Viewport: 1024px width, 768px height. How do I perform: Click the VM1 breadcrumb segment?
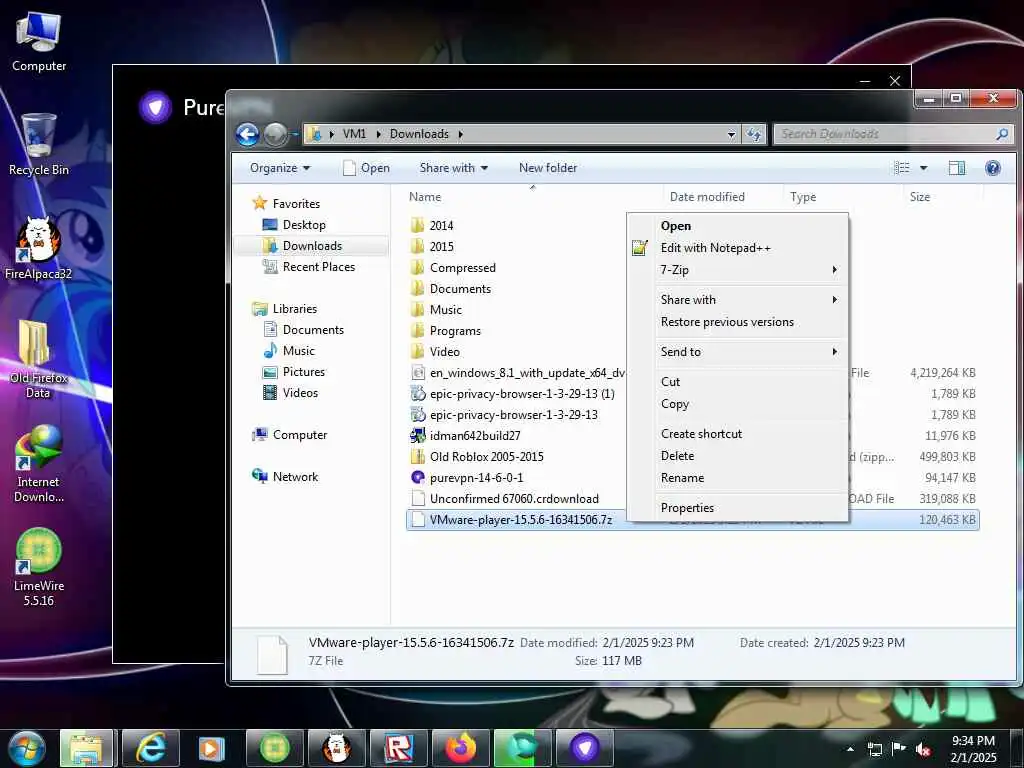pos(354,134)
